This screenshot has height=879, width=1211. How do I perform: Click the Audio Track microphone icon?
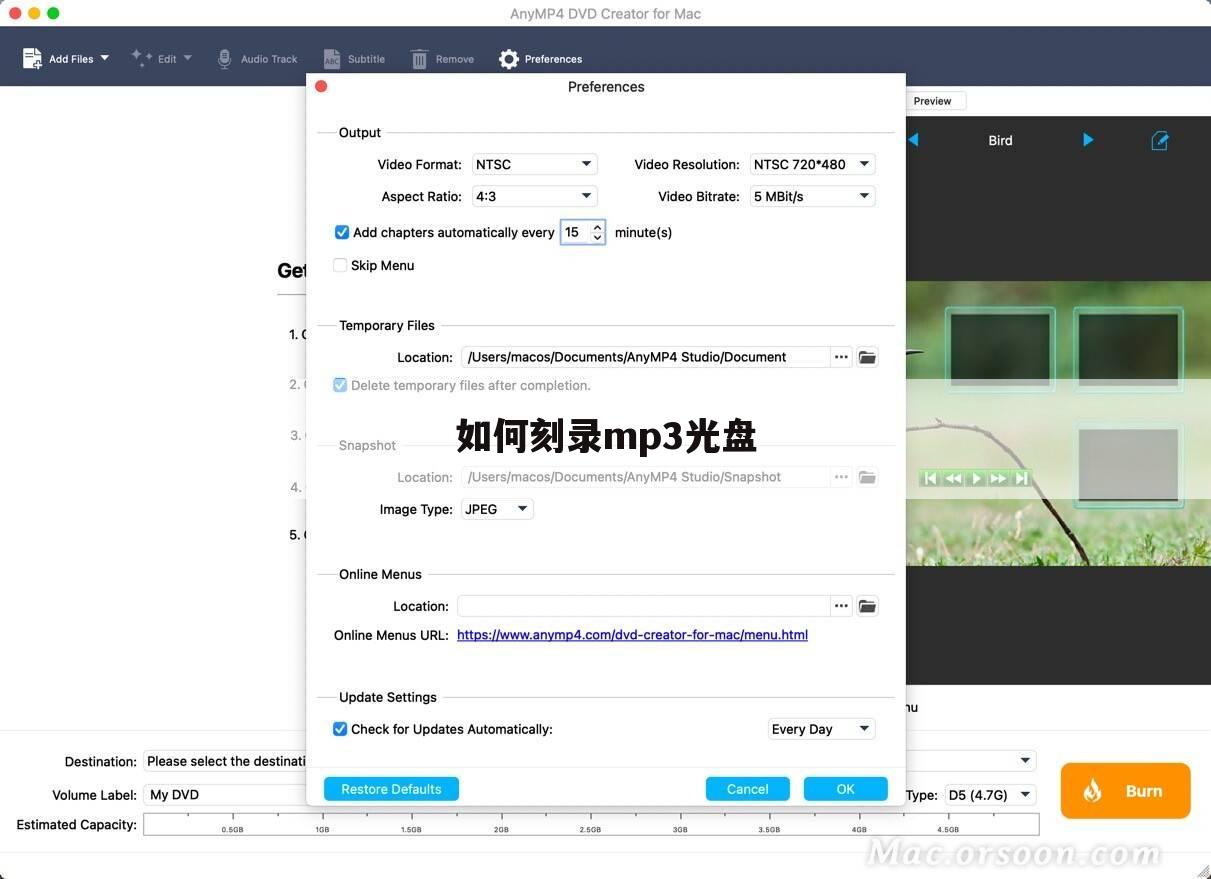225,59
